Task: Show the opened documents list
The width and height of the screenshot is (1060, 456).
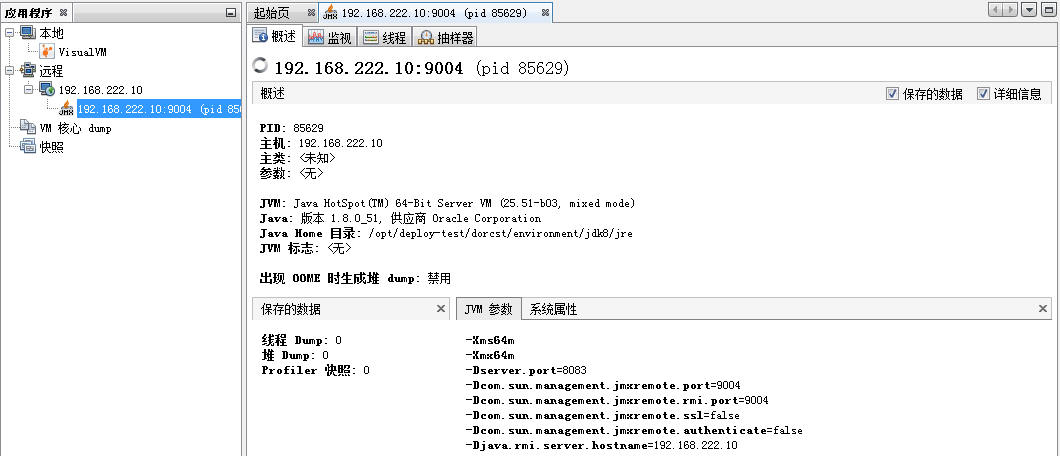Action: pos(1029,9)
